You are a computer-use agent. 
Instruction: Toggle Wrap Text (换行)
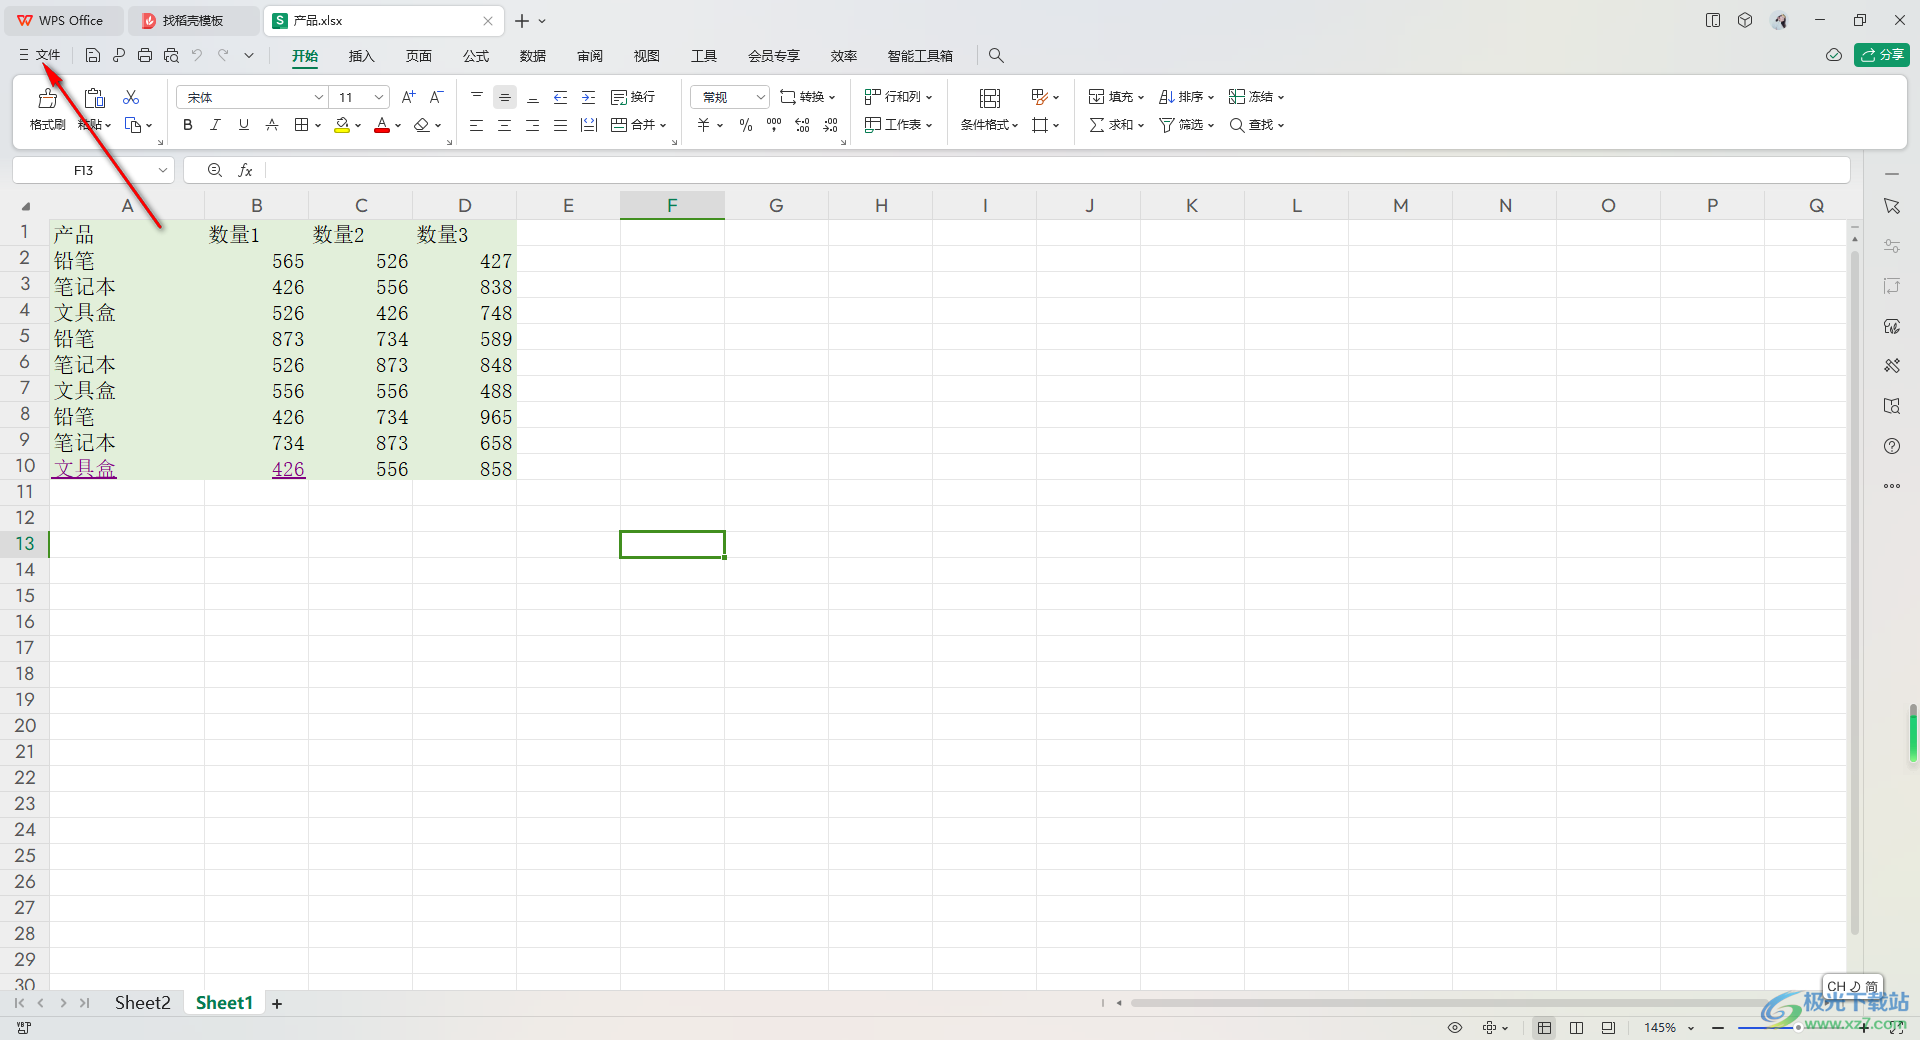633,97
